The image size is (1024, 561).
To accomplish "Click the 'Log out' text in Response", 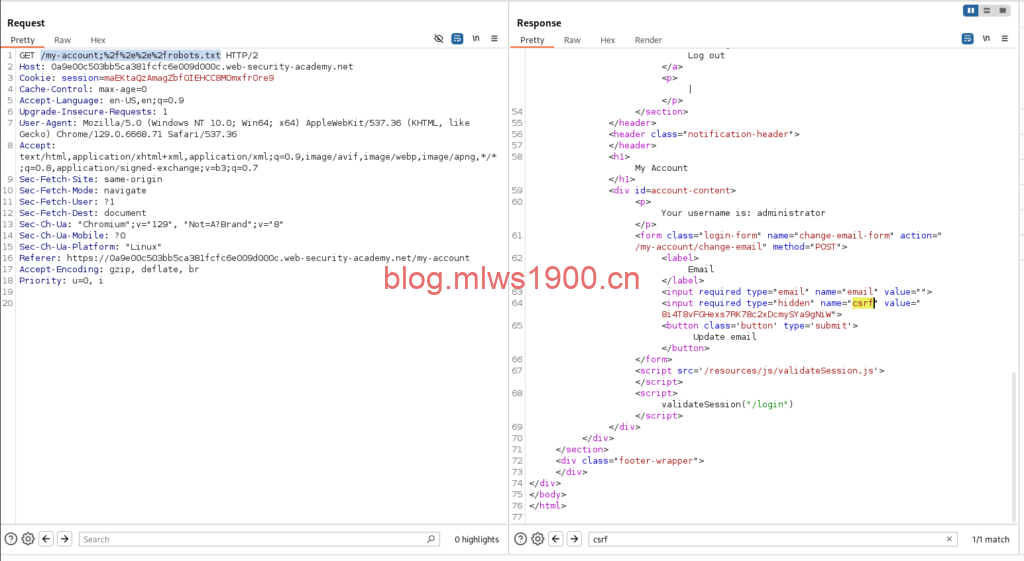I will (706, 56).
